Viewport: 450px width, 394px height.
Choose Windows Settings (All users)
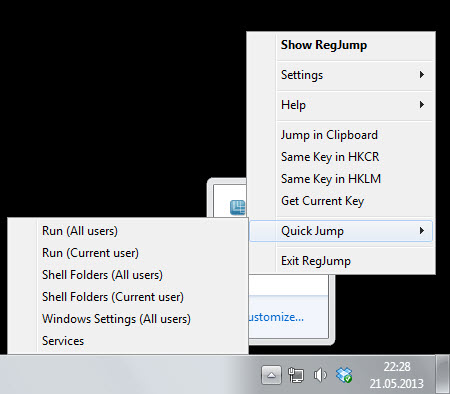pyautogui.click(x=128, y=319)
